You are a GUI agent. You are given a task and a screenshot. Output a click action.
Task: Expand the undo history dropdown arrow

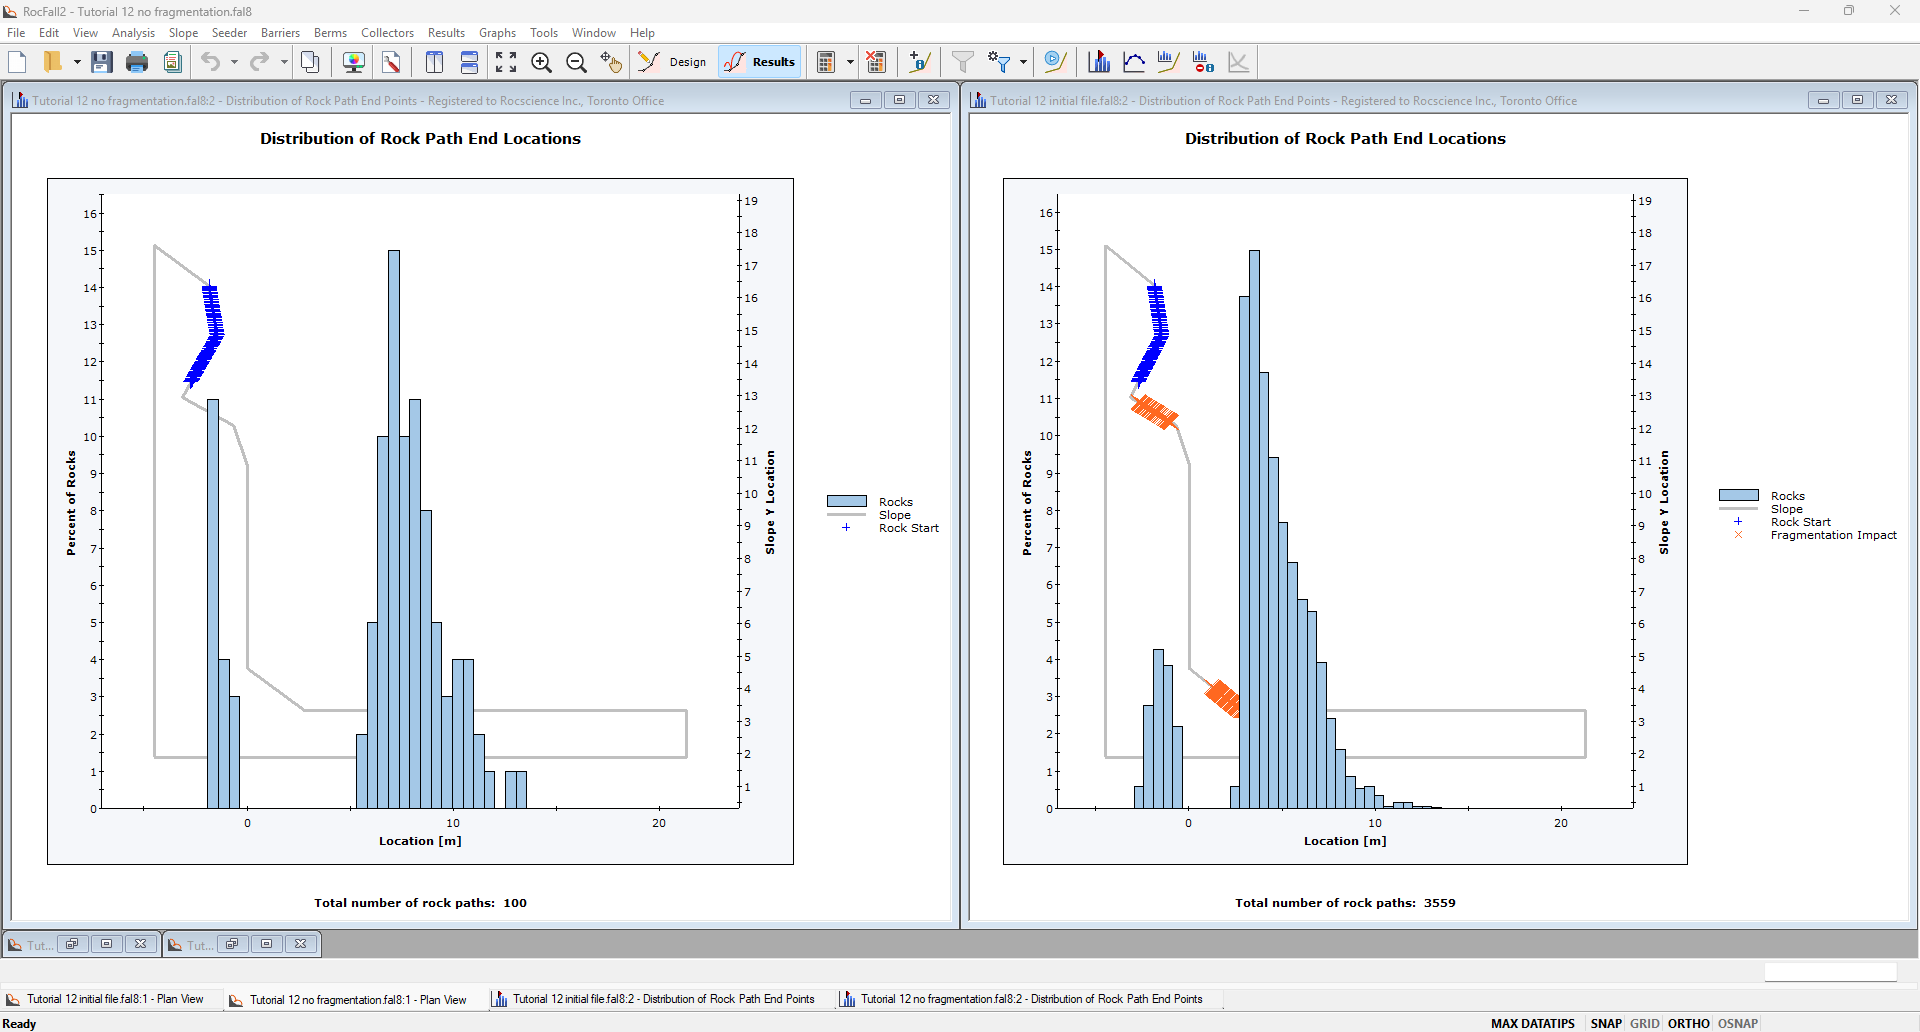(x=234, y=62)
